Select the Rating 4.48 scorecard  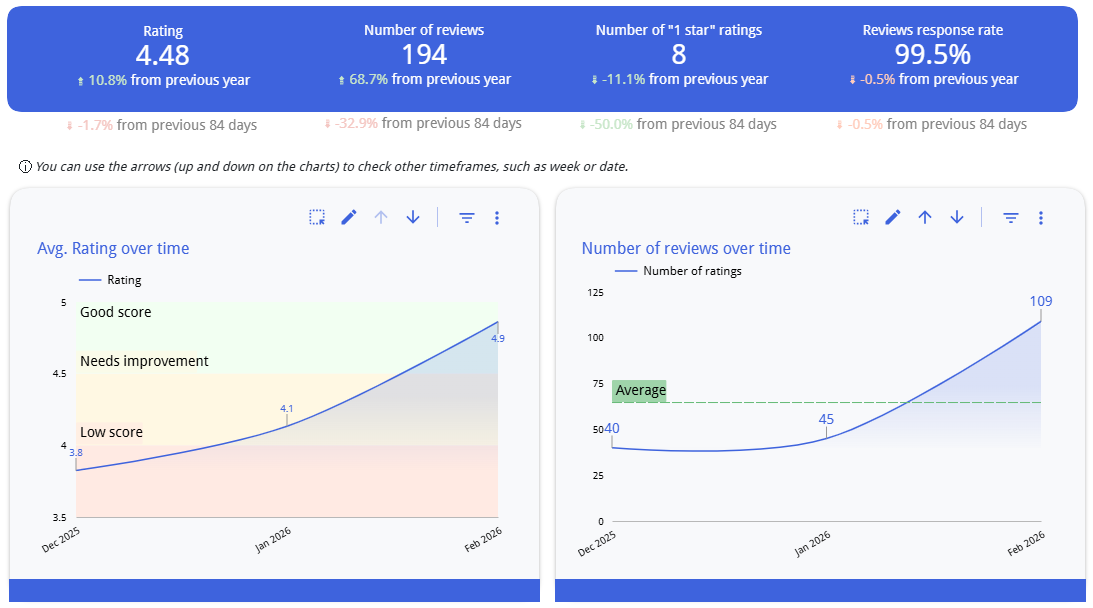(x=164, y=56)
